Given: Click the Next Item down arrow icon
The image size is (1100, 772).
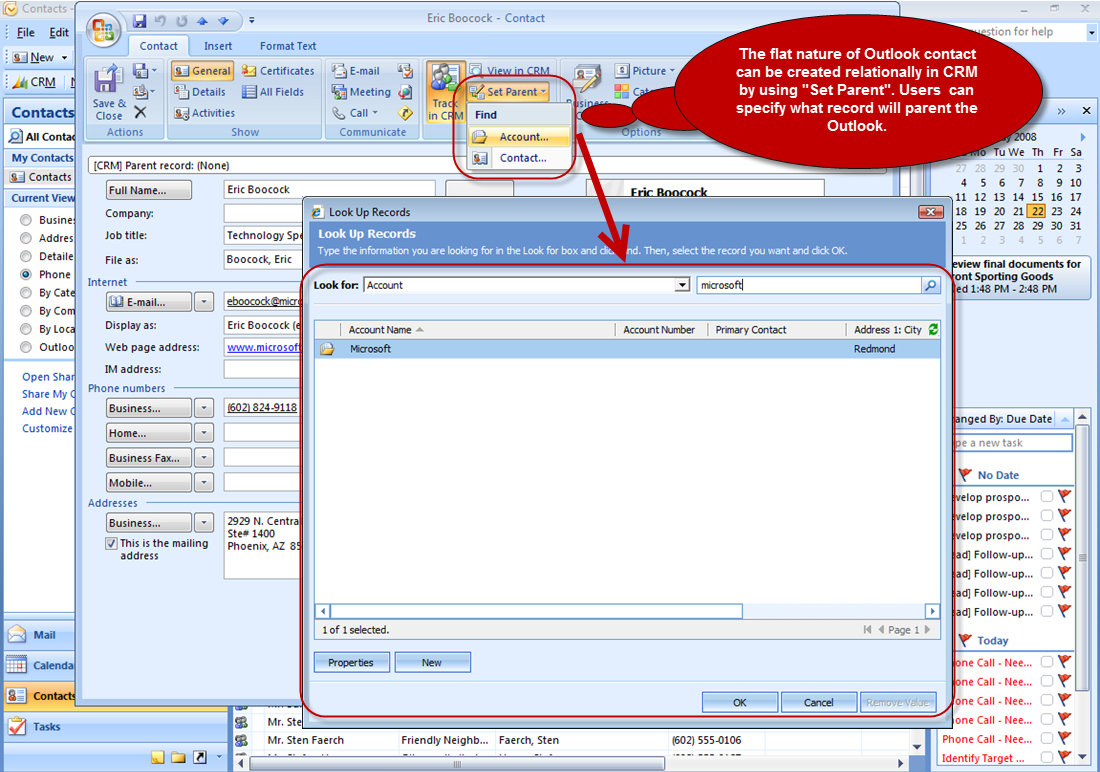Looking at the screenshot, I should [x=223, y=21].
